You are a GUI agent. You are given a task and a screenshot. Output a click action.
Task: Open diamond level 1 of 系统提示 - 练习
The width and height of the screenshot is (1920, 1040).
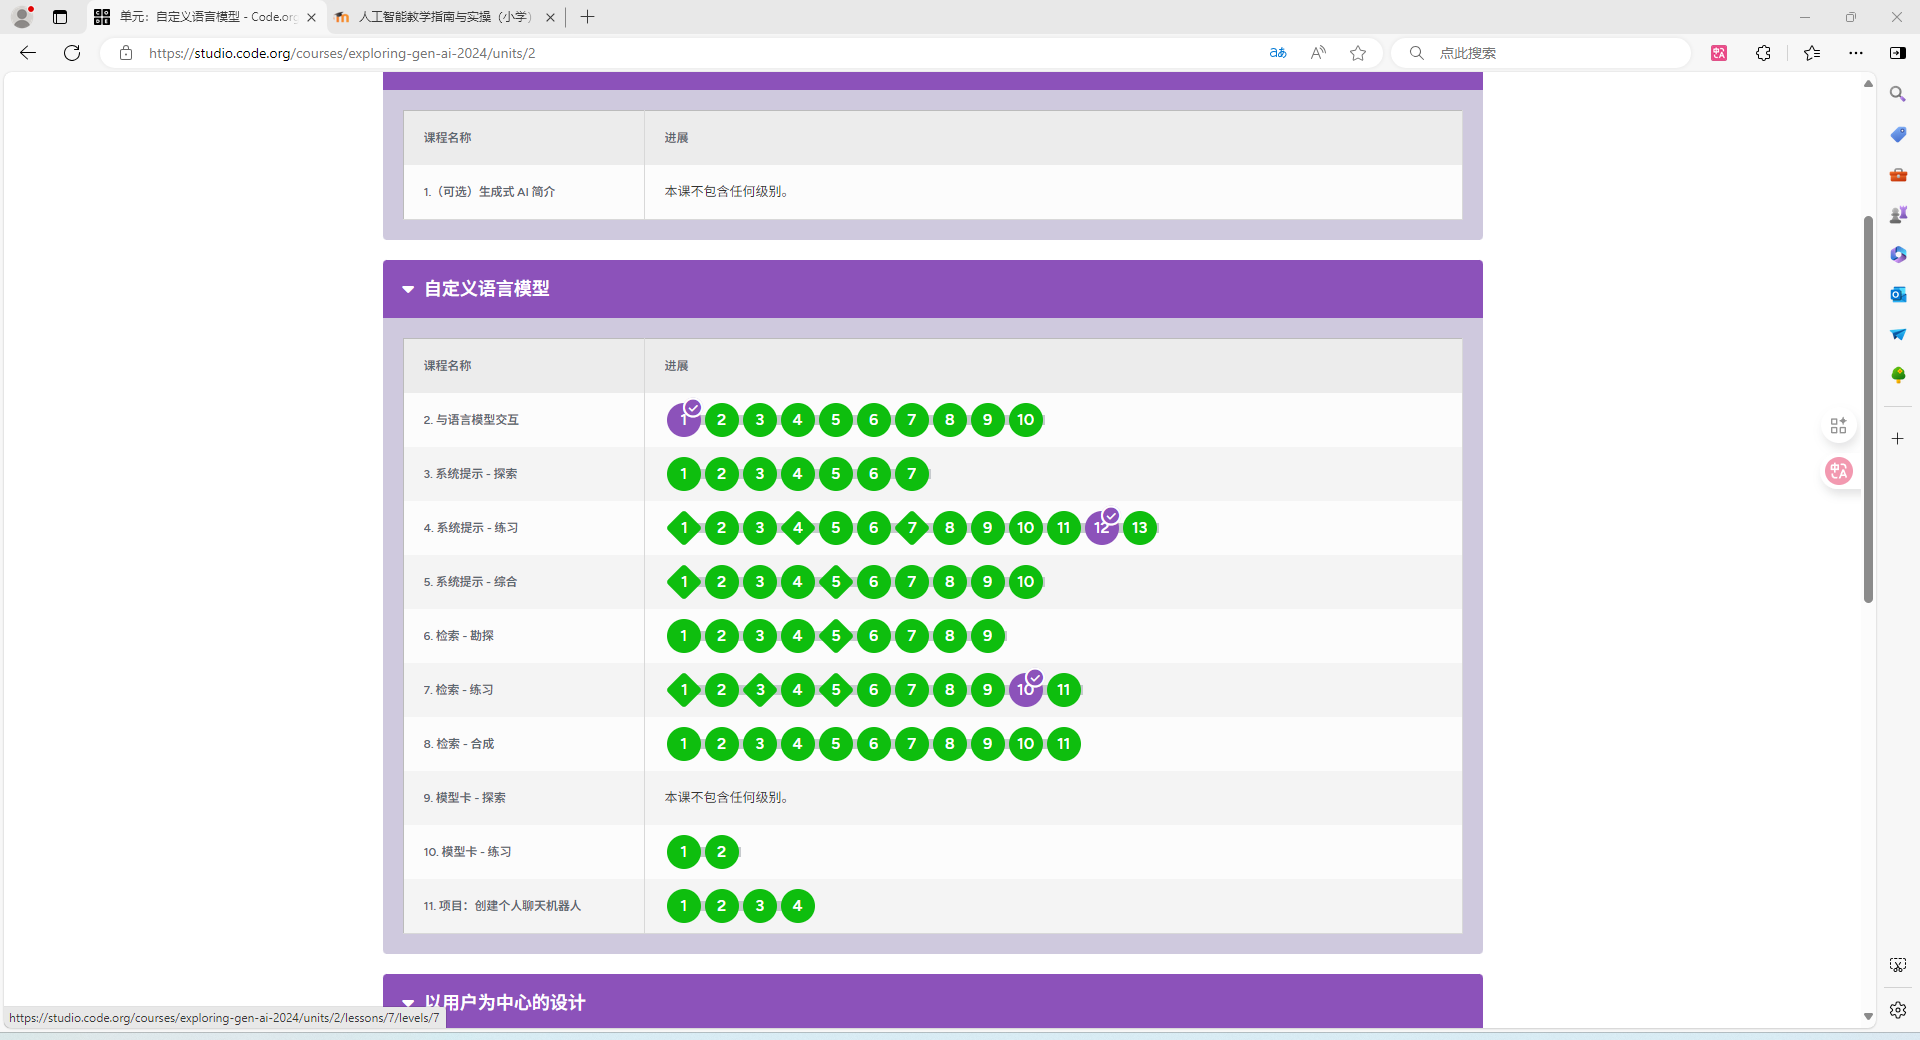684,528
